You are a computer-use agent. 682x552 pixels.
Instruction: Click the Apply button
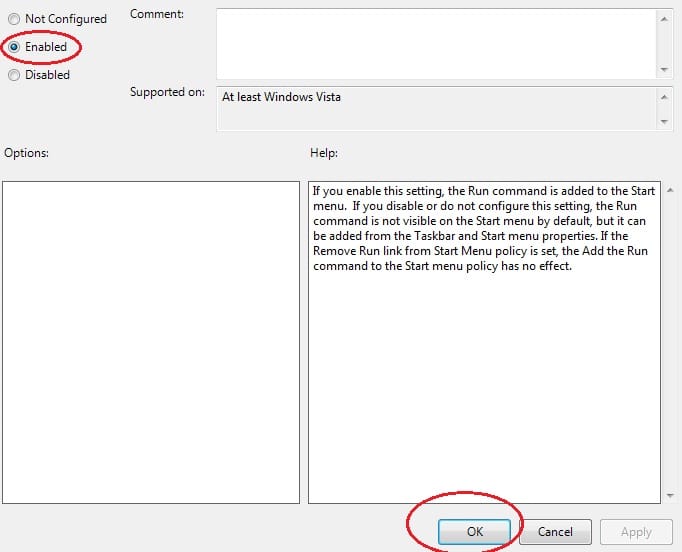(636, 532)
